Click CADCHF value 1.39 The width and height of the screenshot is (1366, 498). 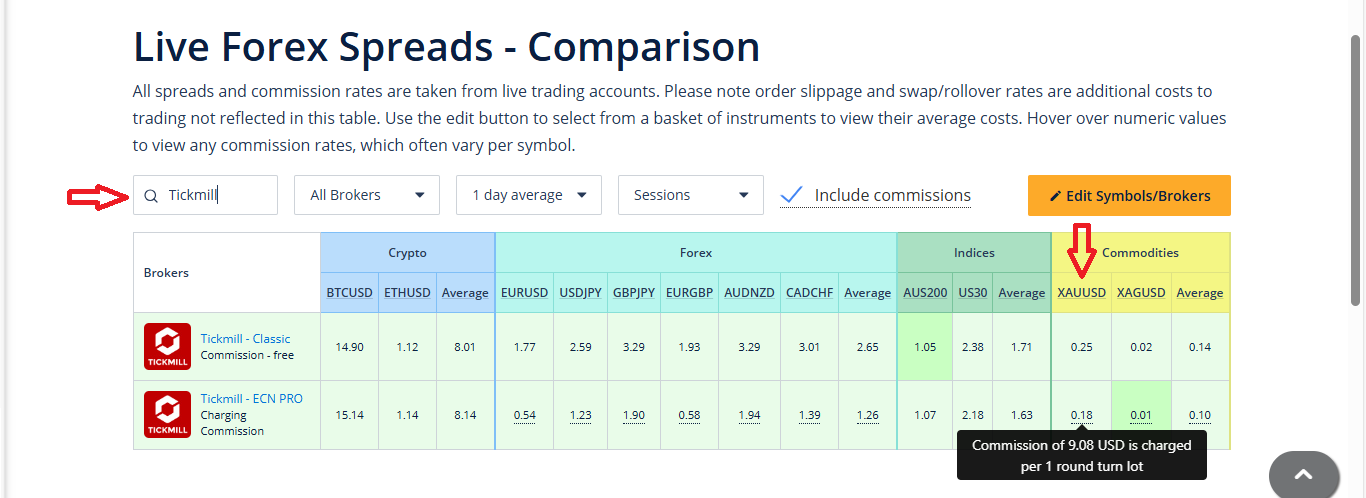pos(809,414)
